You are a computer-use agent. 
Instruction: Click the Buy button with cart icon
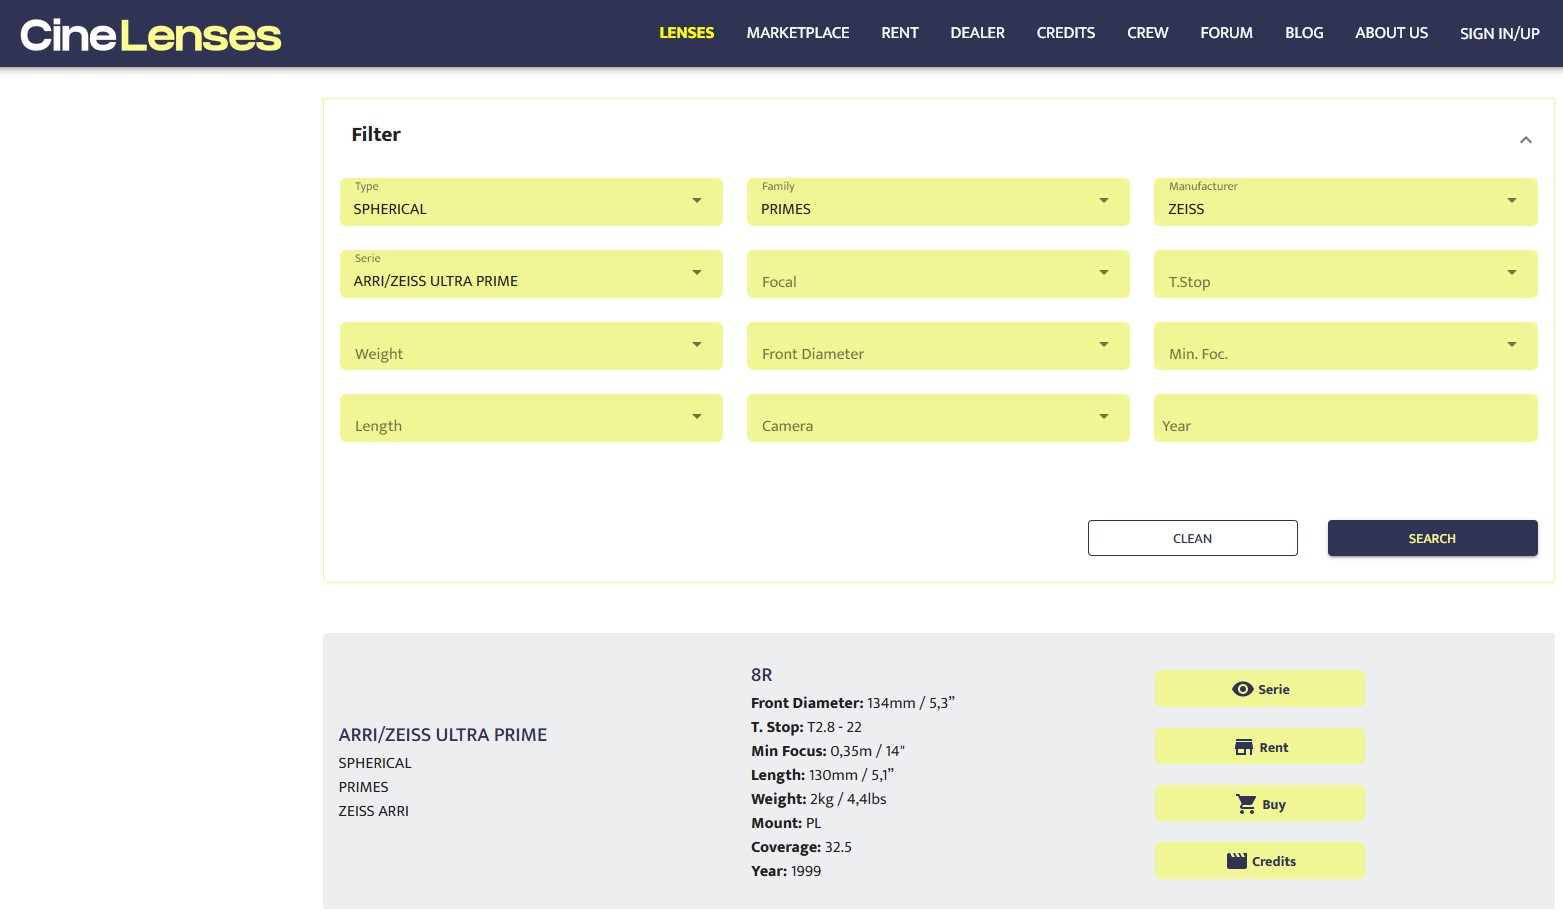tap(1260, 804)
